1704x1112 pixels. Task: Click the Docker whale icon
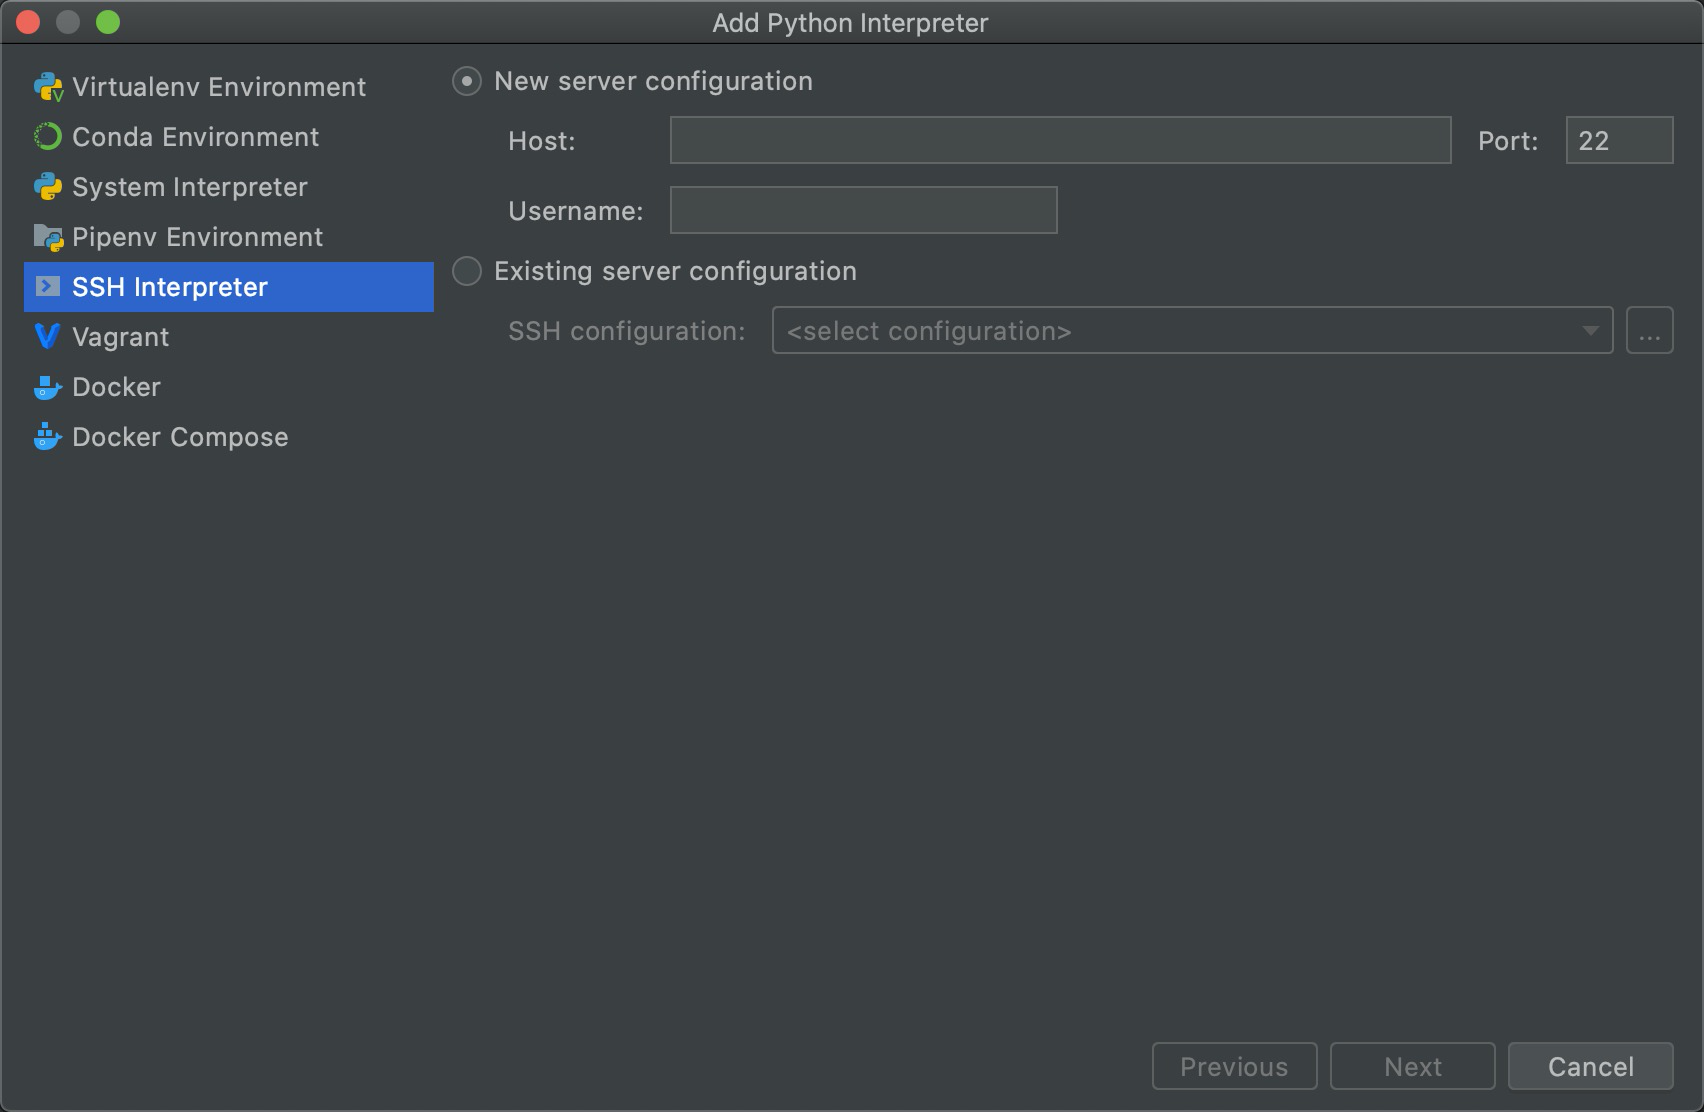[48, 387]
